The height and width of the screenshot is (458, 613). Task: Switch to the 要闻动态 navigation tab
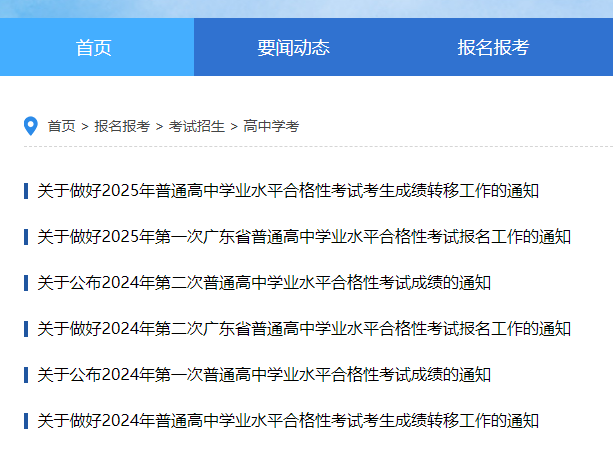[x=293, y=47]
